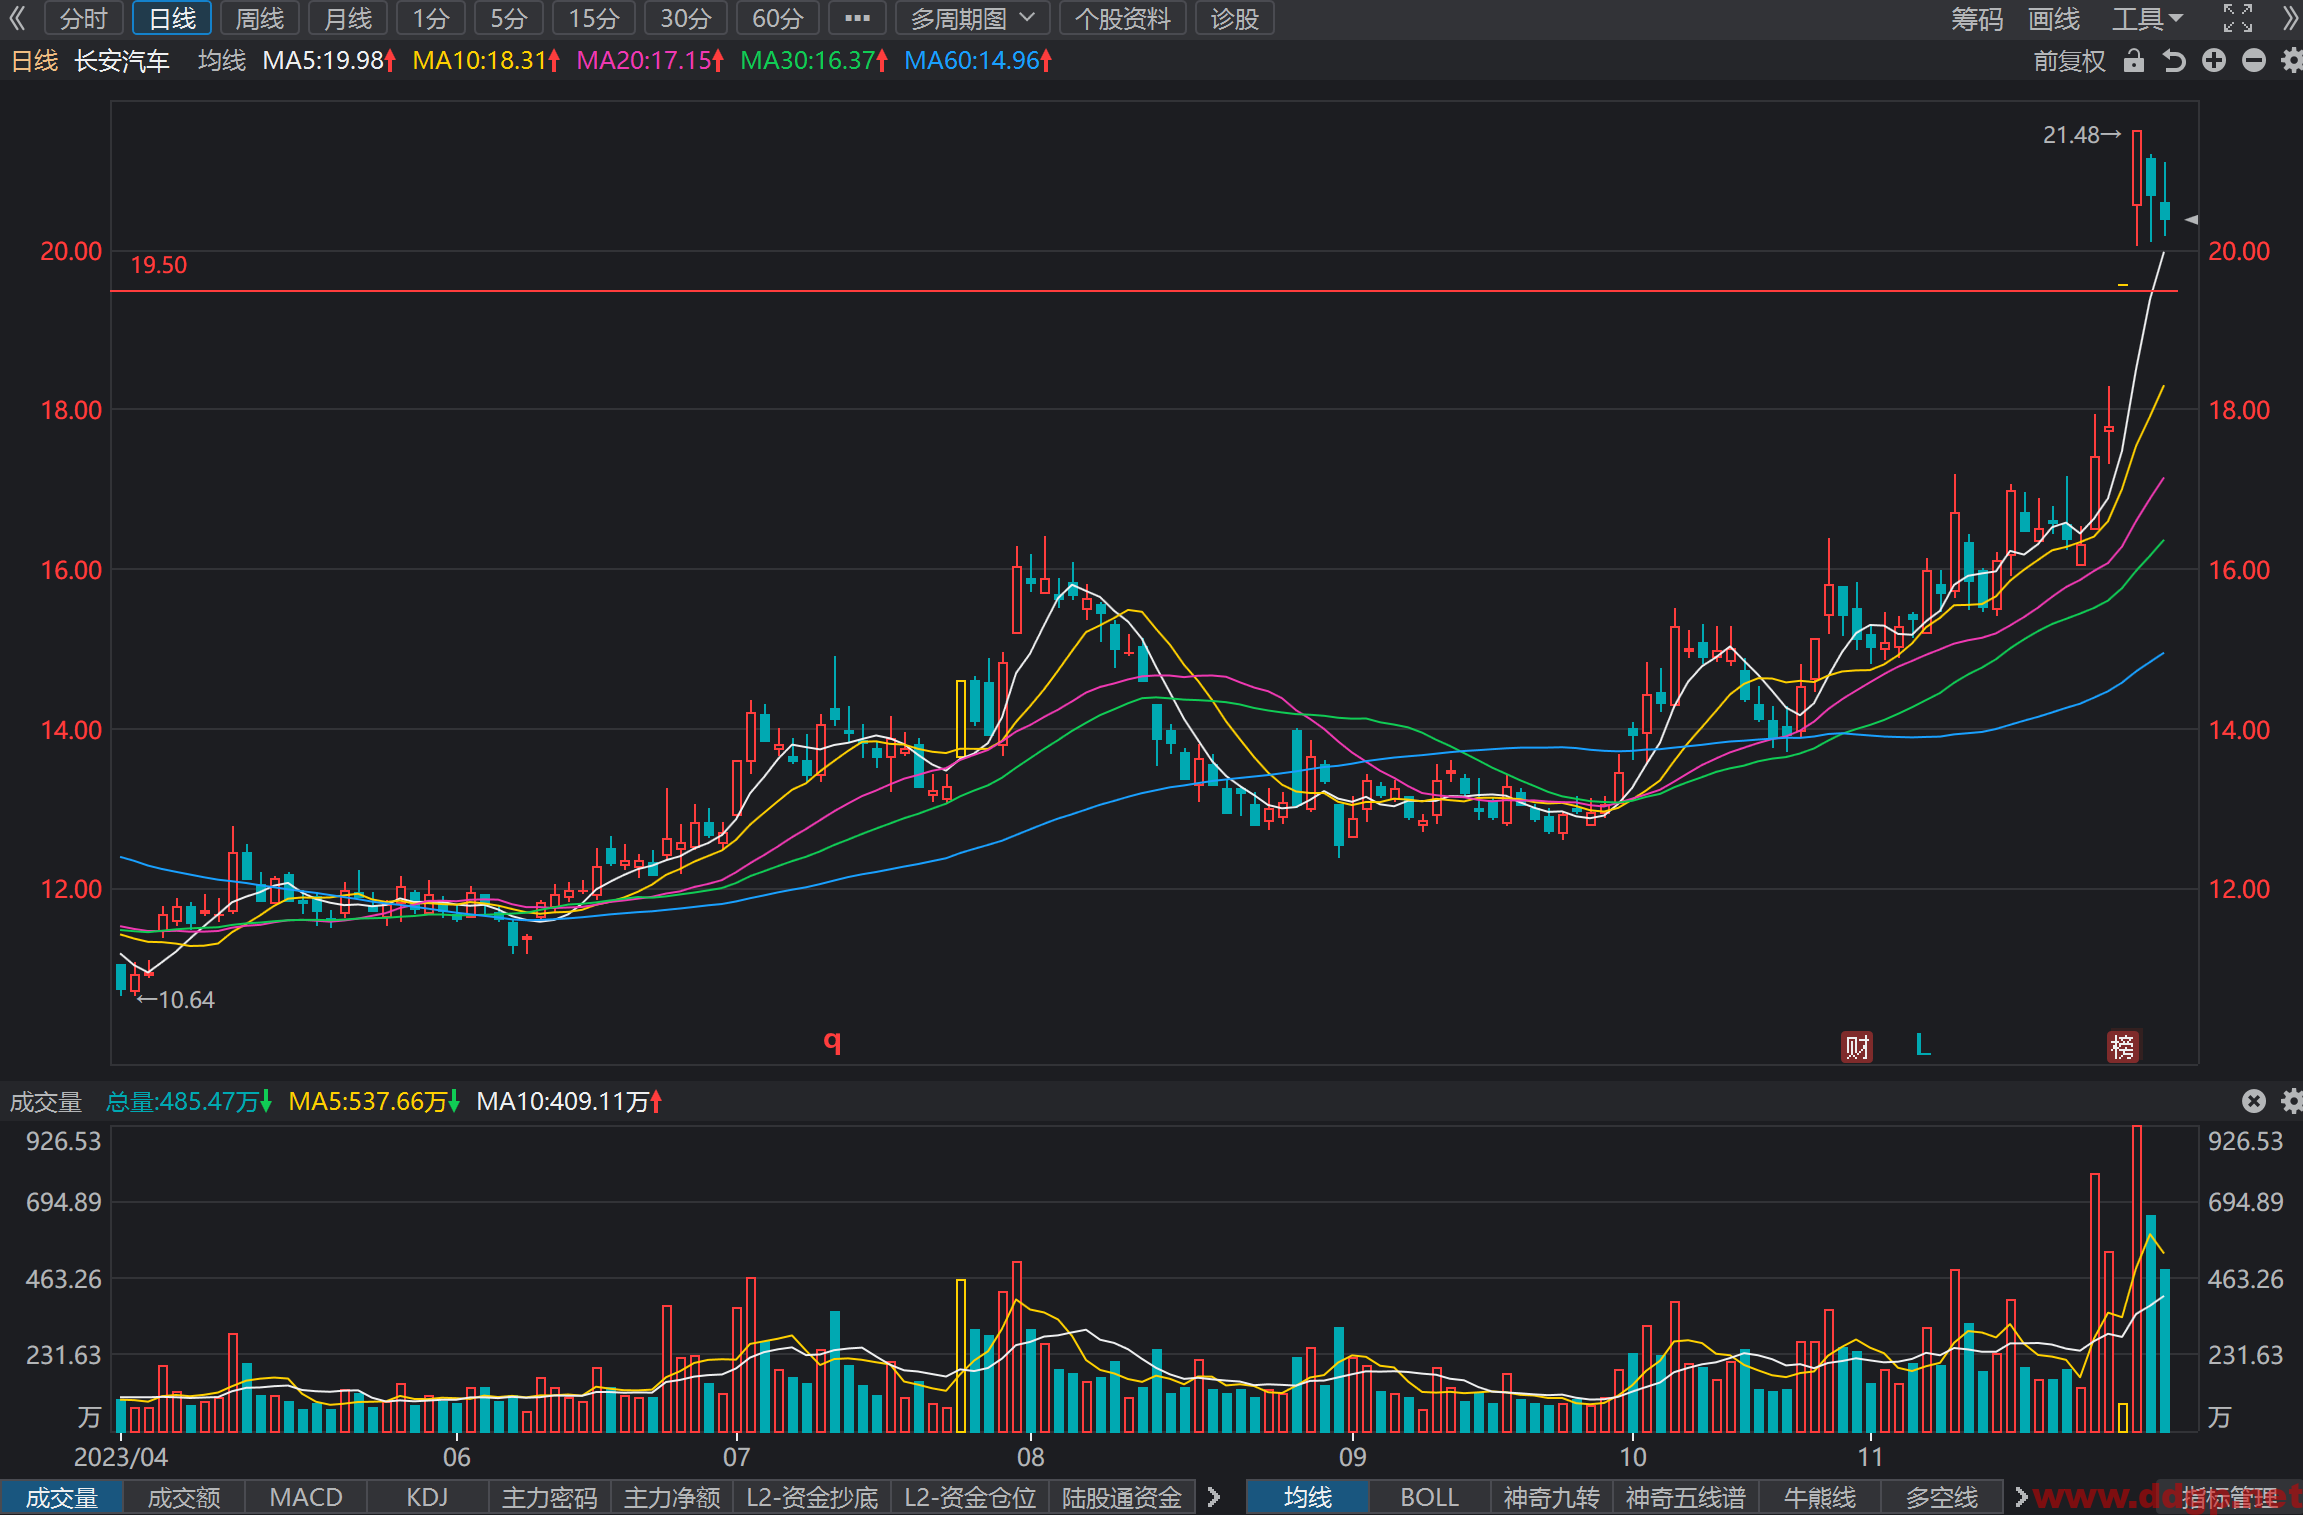Open 个股资料 stock info

(1122, 18)
